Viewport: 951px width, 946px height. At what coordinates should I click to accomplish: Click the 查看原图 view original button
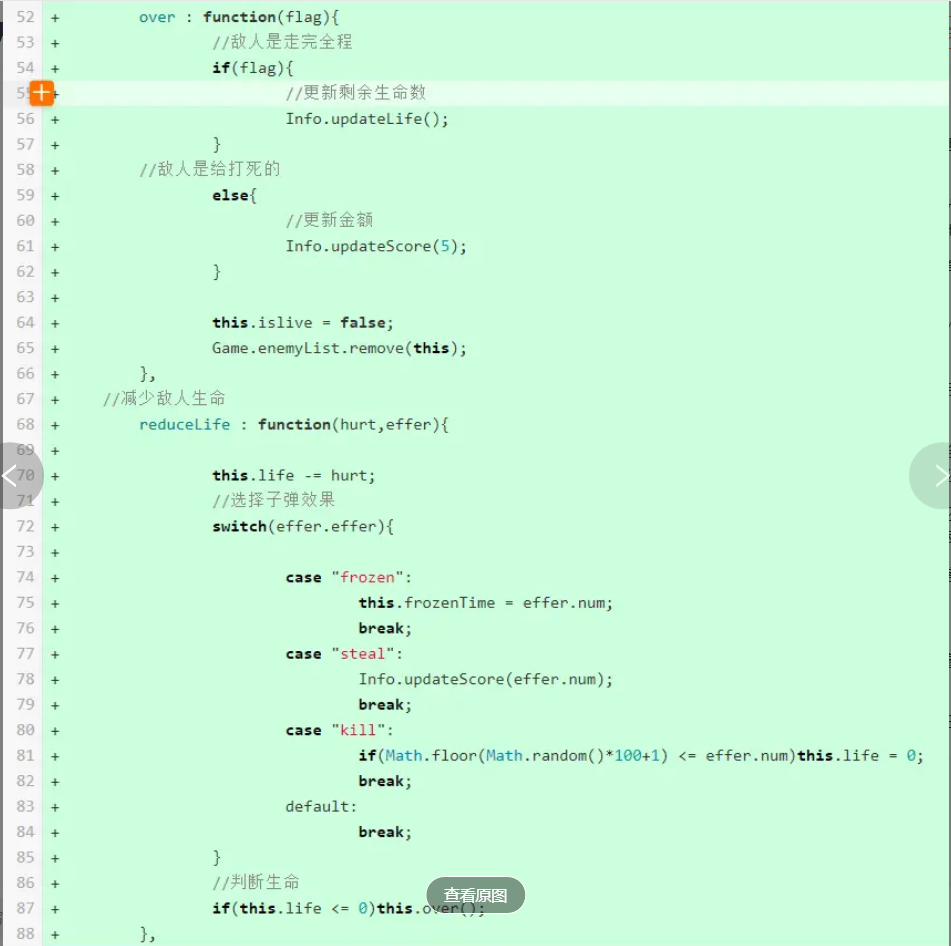click(x=475, y=895)
